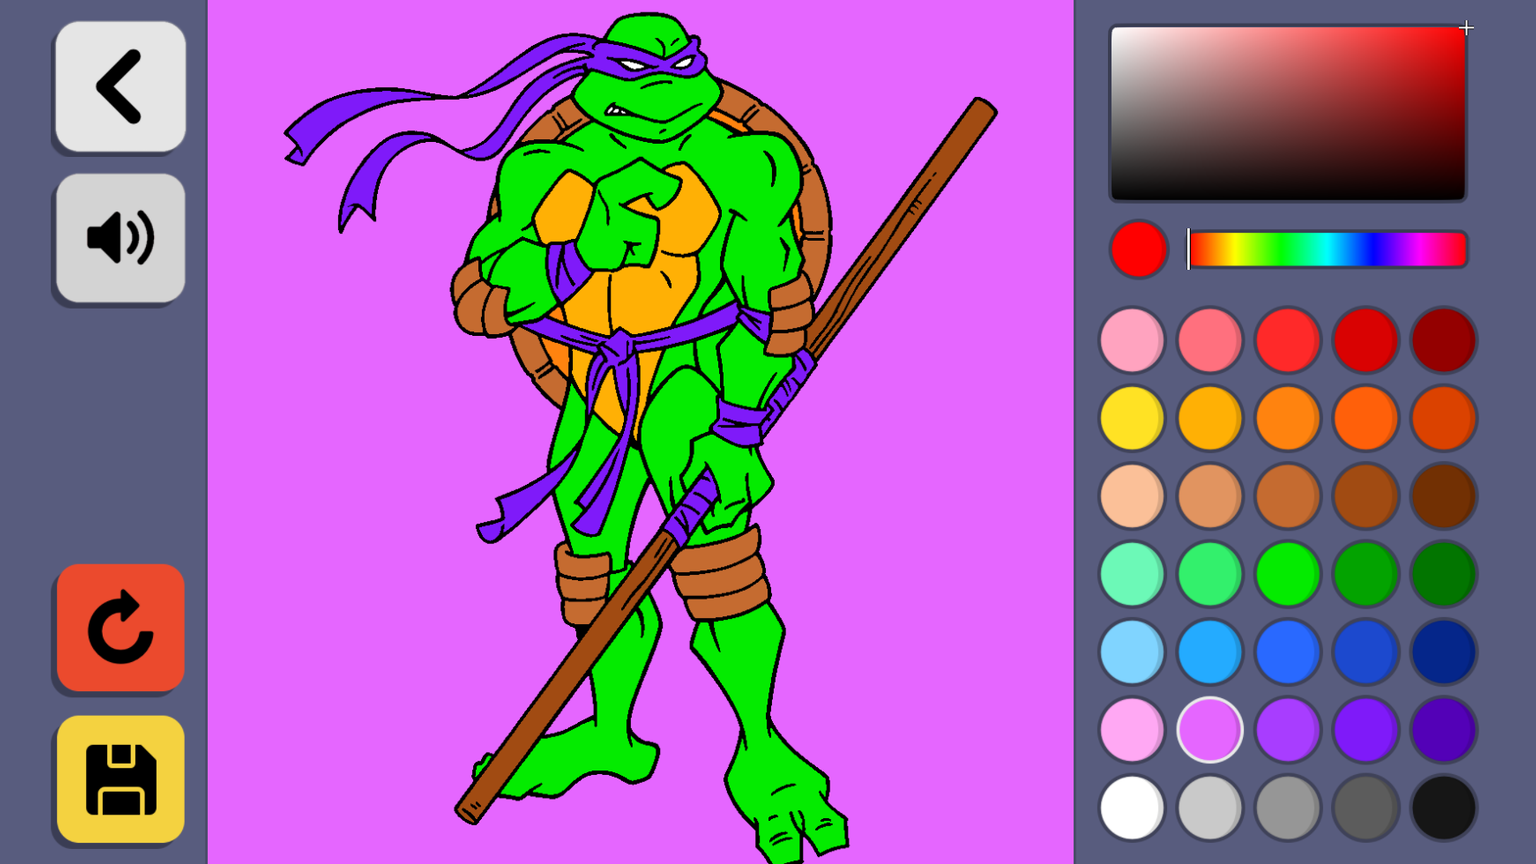Select the white color swatch
Screen dimensions: 1536x864
point(1132,808)
